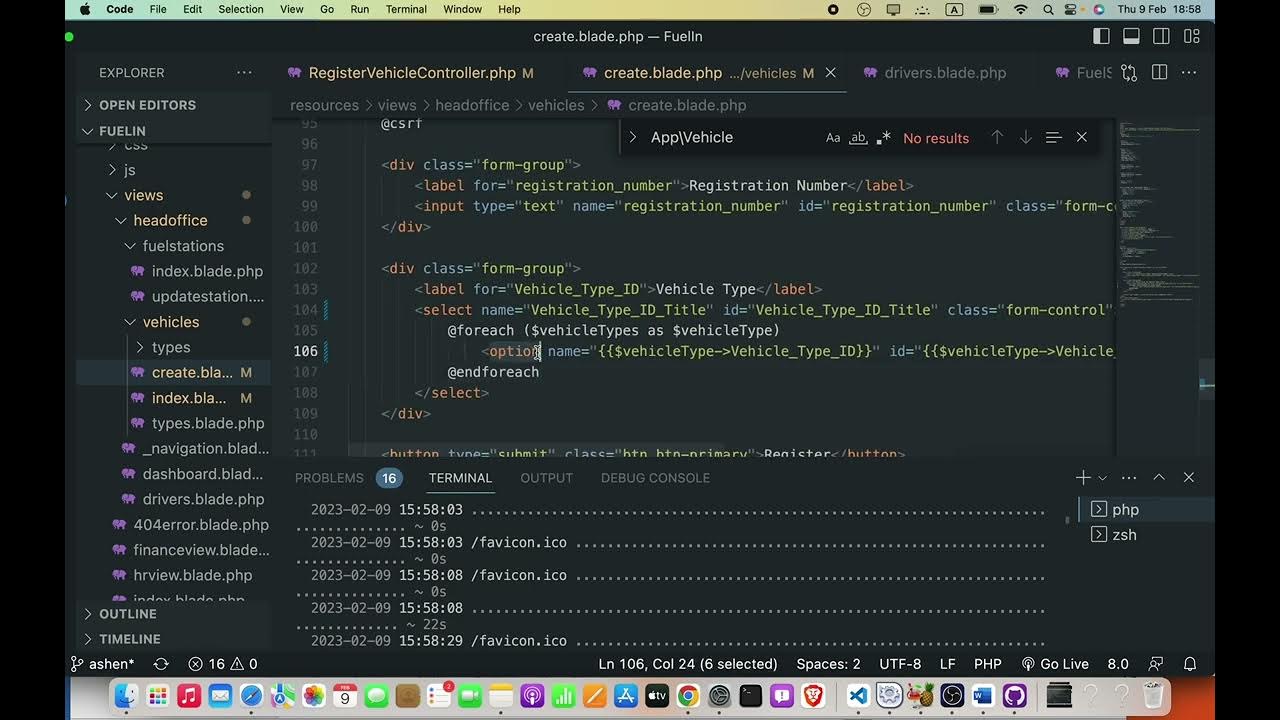Open errors and warnings count in status bar
Viewport: 1280px width, 720px height.
click(222, 664)
